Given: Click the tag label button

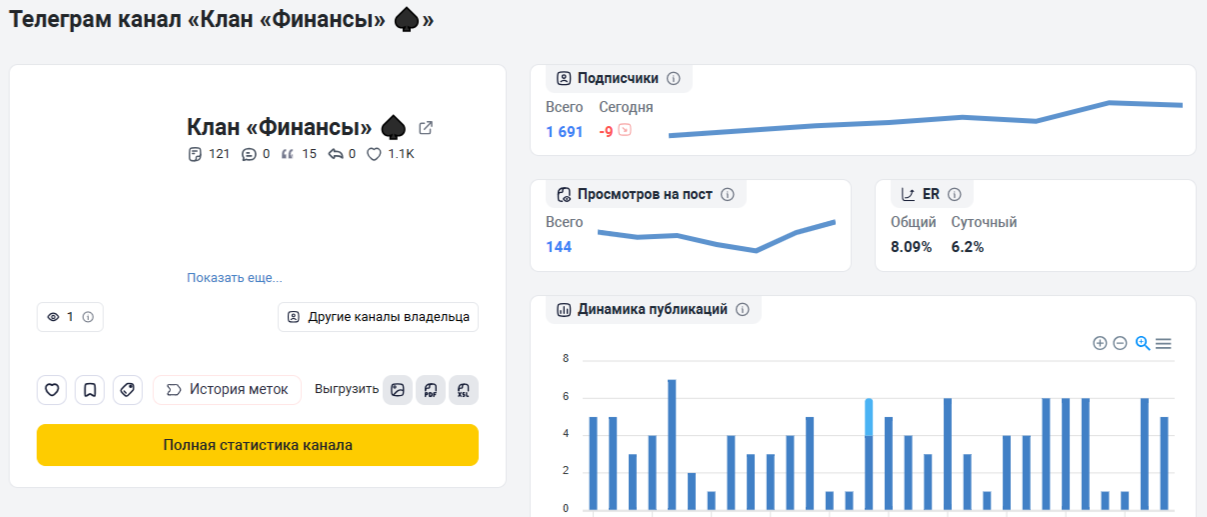Looking at the screenshot, I should click(x=128, y=390).
